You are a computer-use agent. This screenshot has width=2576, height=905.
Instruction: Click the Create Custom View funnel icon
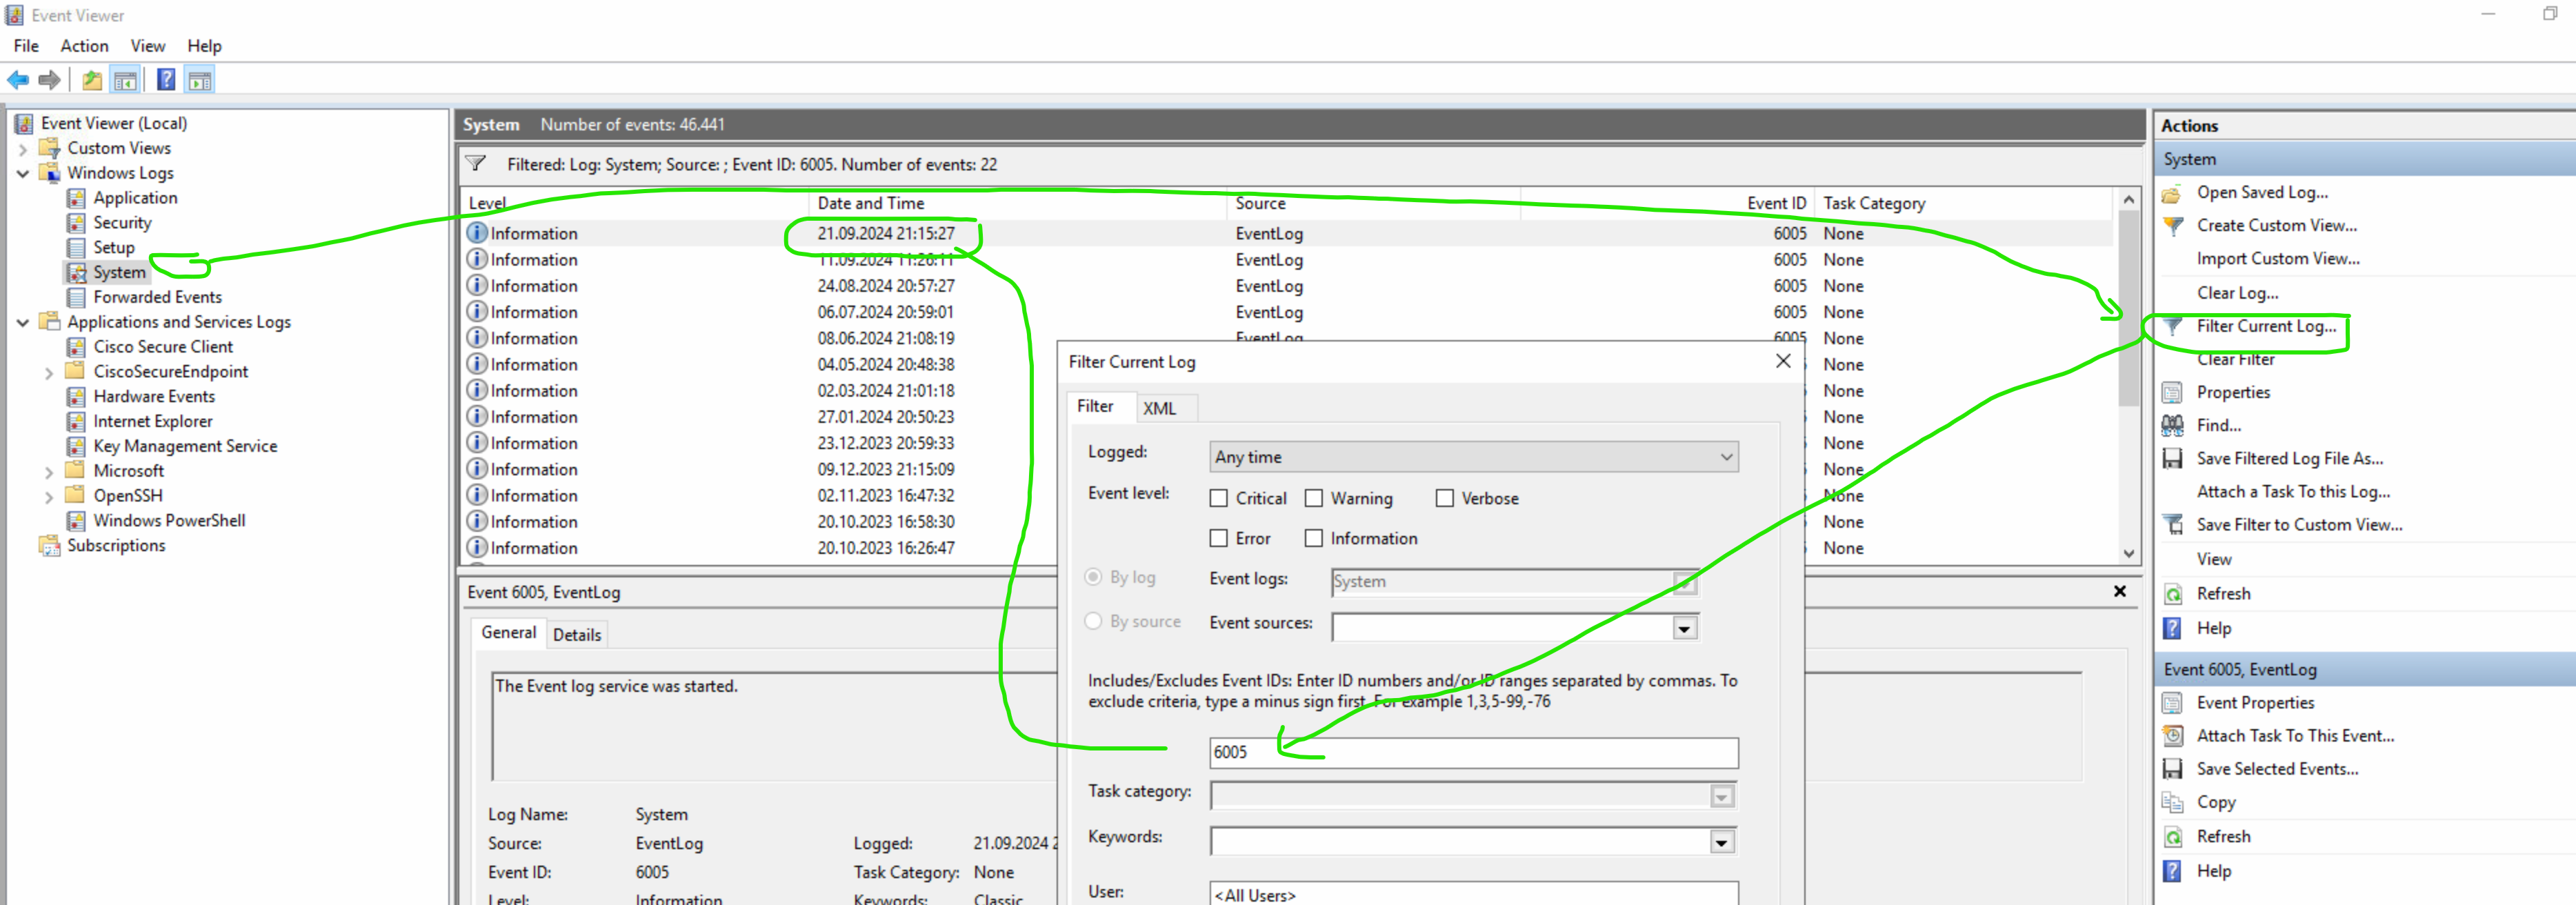coord(2172,226)
